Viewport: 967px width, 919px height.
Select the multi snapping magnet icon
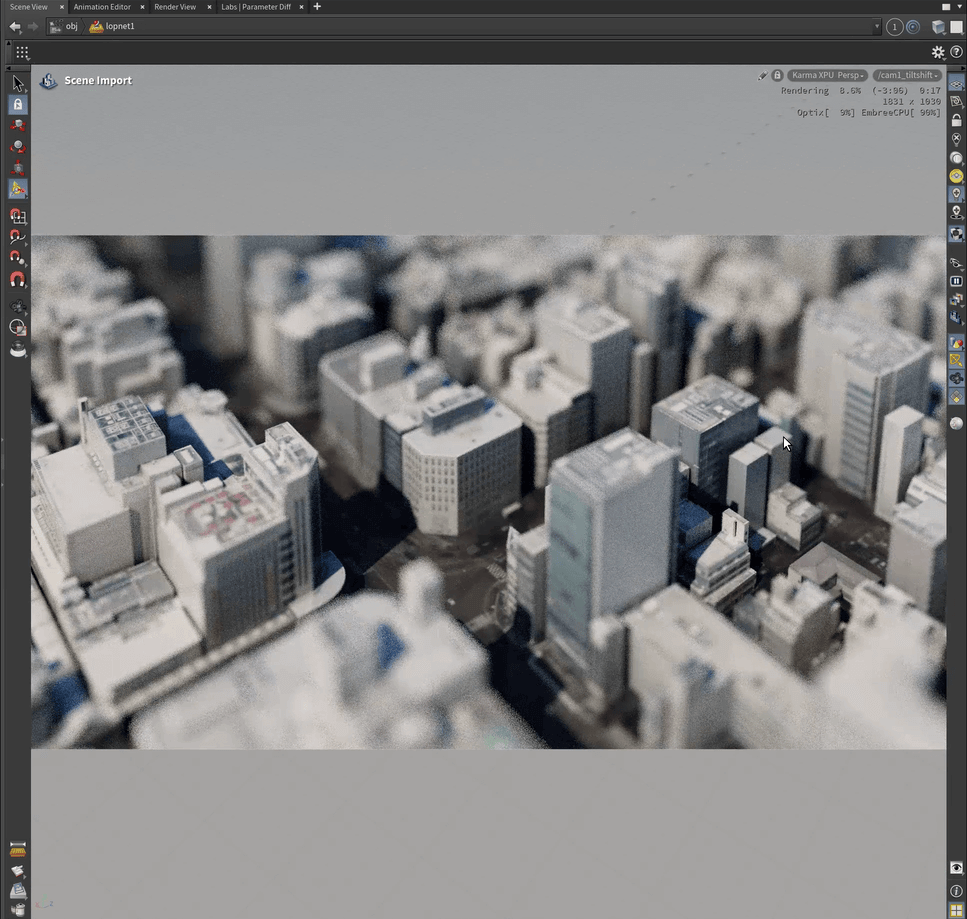[18, 281]
